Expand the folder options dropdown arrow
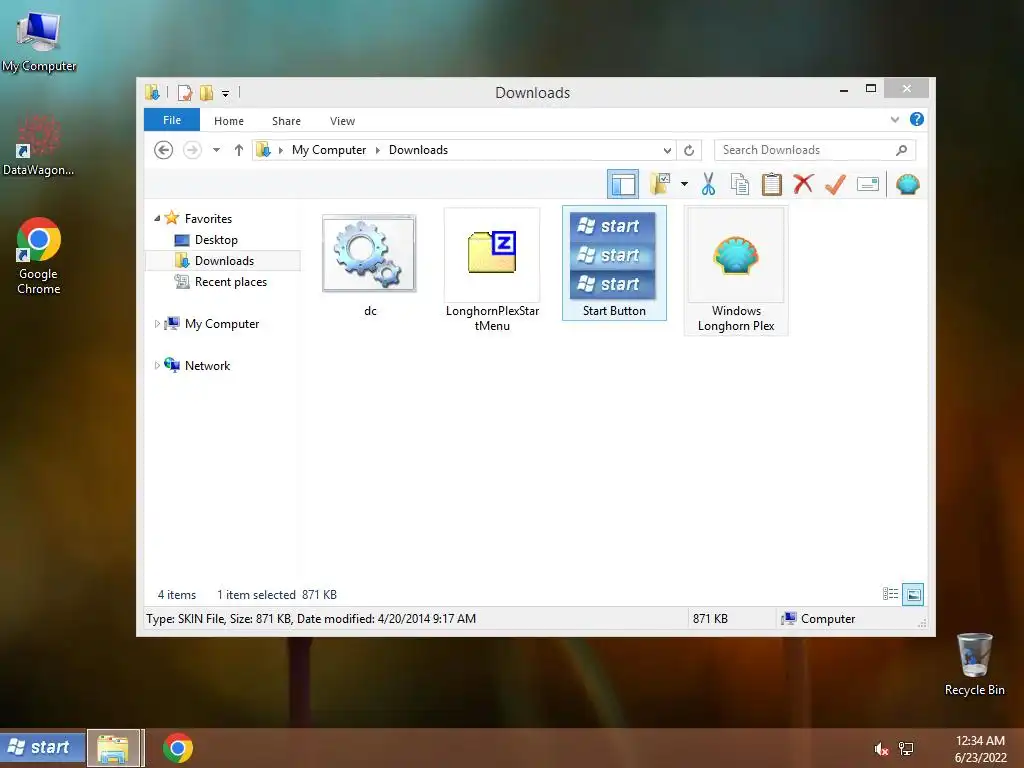Screen dimensions: 1024x768 point(684,184)
